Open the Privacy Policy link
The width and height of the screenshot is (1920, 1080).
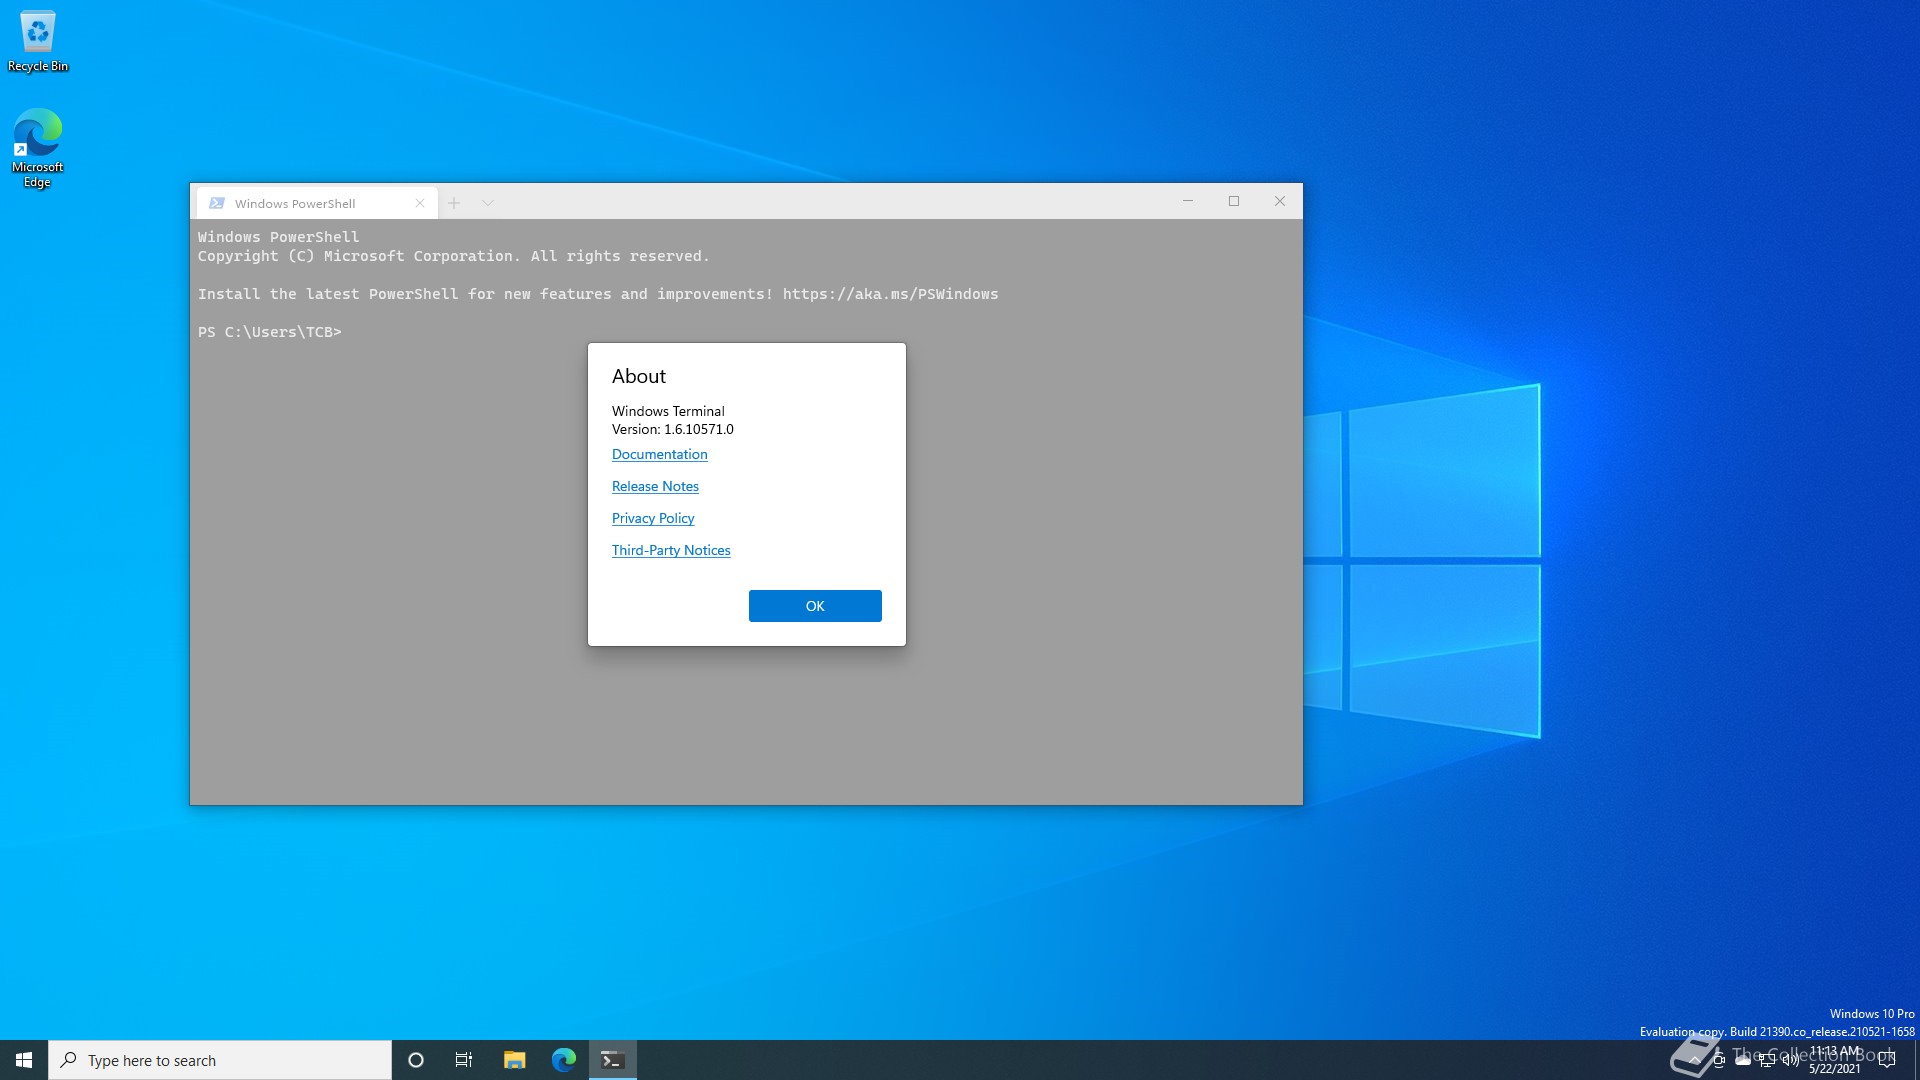pos(653,518)
